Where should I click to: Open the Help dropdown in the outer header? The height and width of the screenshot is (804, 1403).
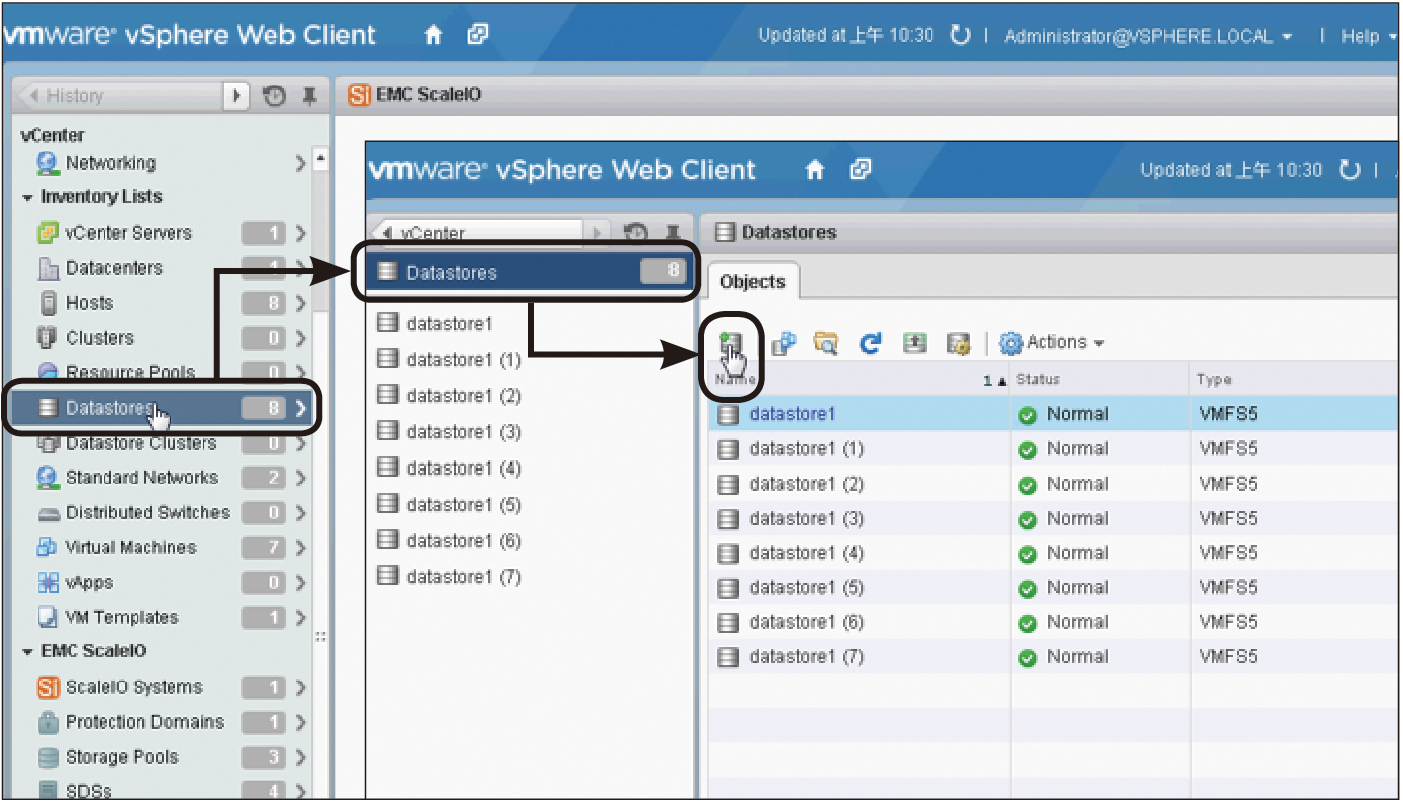(1368, 37)
